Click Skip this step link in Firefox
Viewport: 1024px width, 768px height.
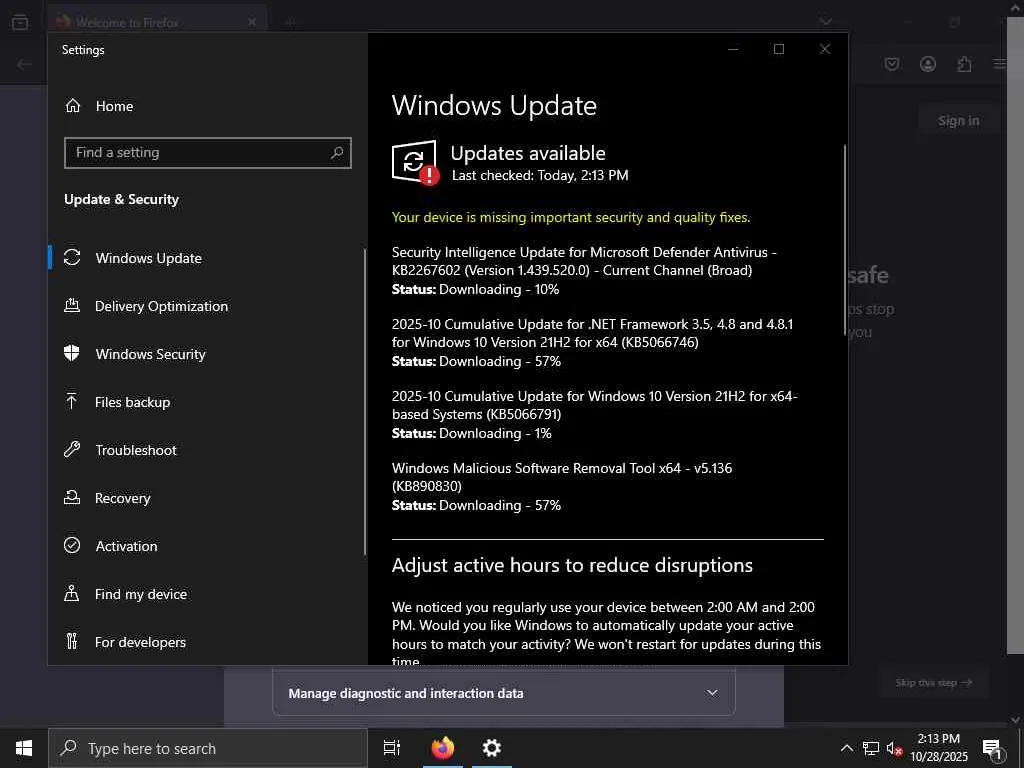click(x=933, y=682)
